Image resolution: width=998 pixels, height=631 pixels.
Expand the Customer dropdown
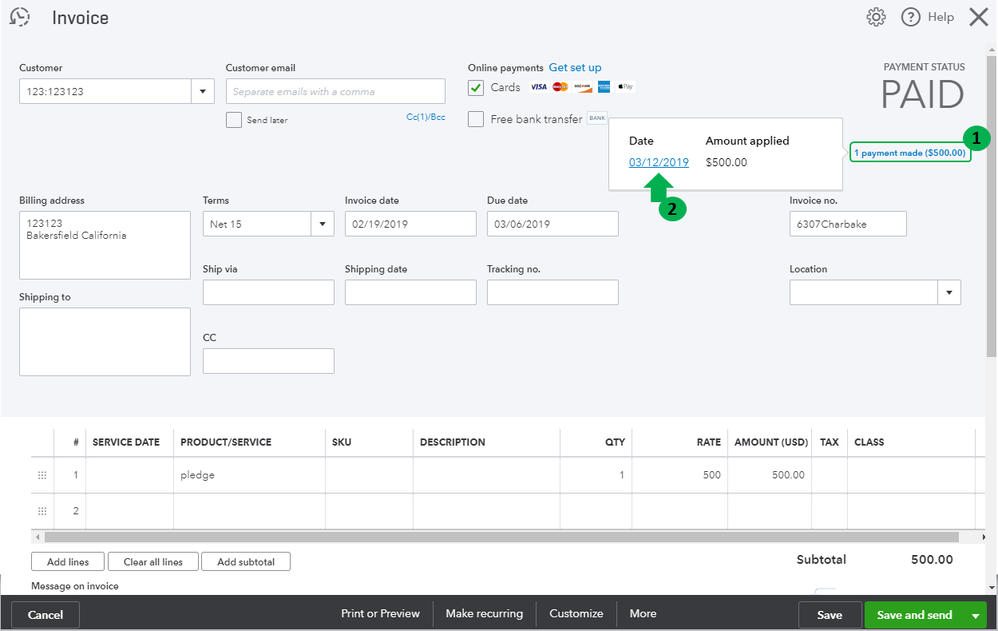point(203,91)
